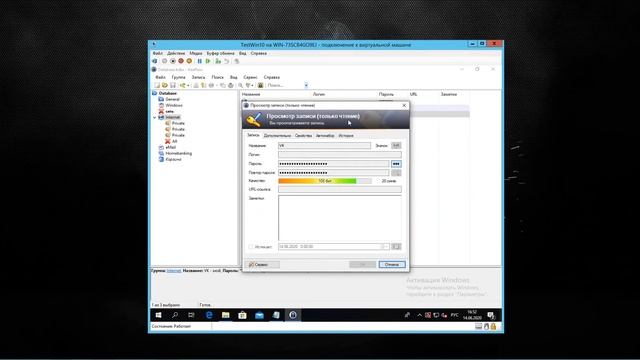
Task: Switch to the История tab
Action: pyautogui.click(x=346, y=136)
